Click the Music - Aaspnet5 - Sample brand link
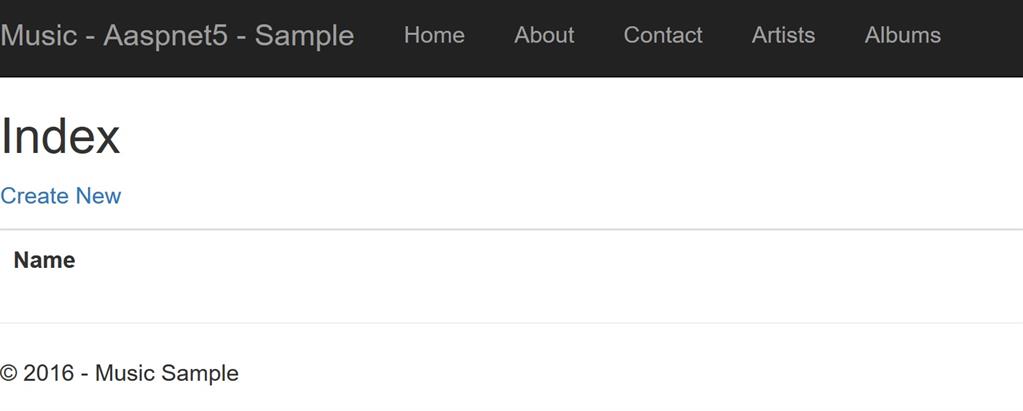Image resolution: width=1023 pixels, height=411 pixels. [177, 36]
